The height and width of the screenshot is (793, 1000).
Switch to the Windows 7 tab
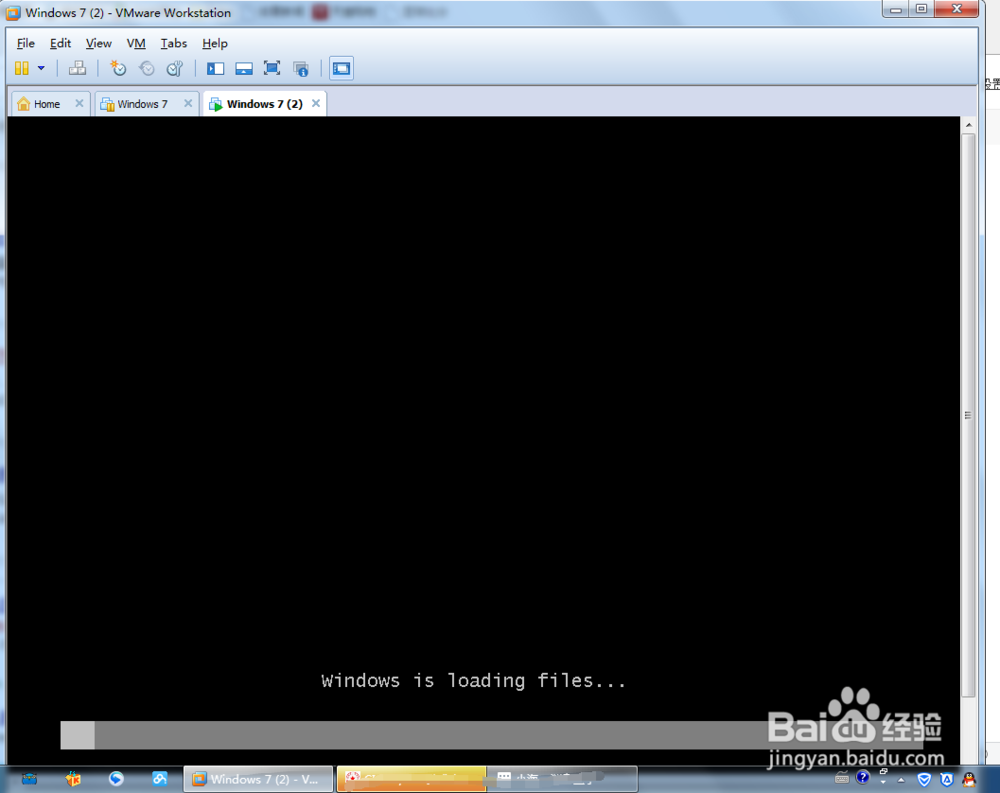(140, 103)
